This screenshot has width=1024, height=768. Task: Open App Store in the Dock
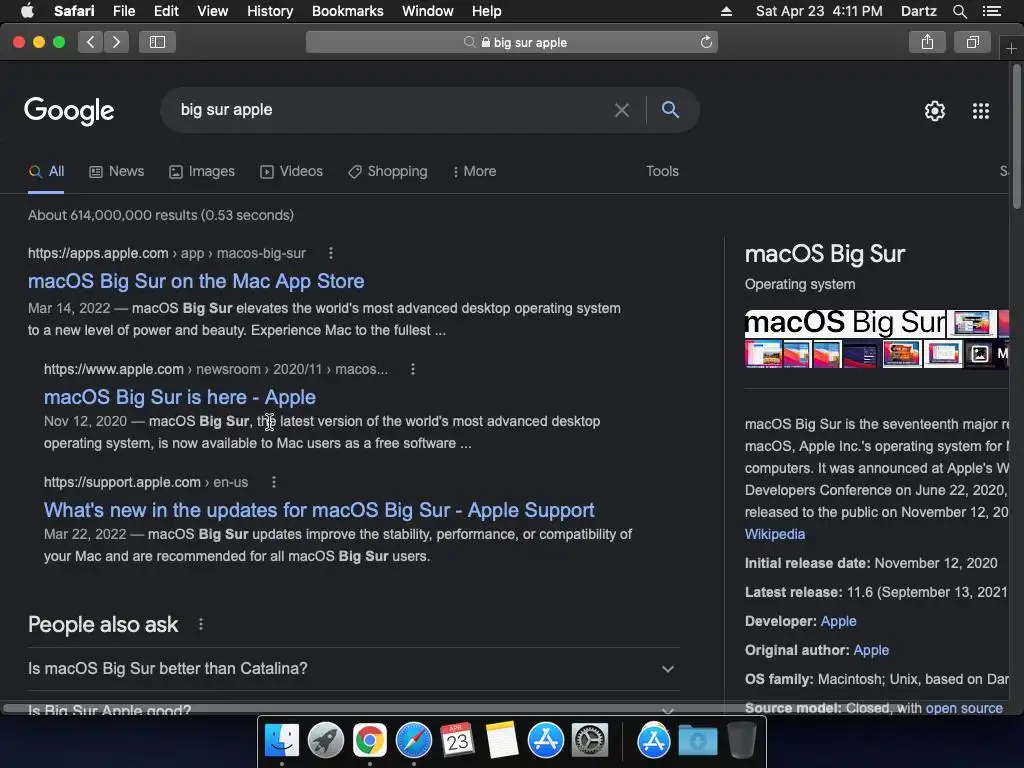pos(545,741)
